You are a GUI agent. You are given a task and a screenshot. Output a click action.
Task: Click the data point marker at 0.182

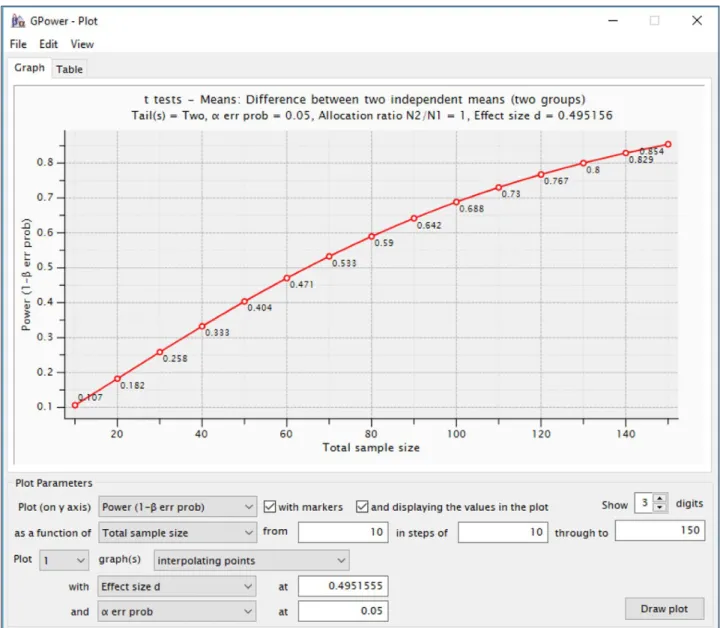pos(117,379)
